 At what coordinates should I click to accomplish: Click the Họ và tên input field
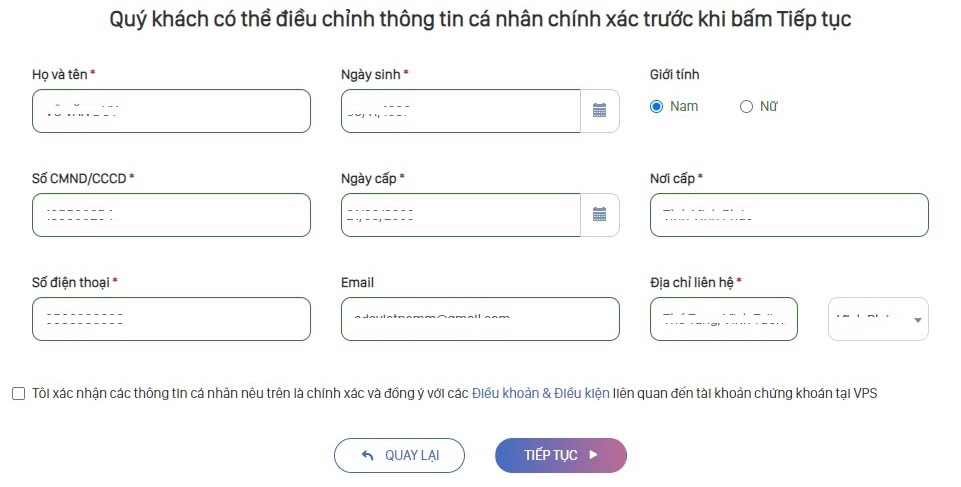pyautogui.click(x=171, y=111)
